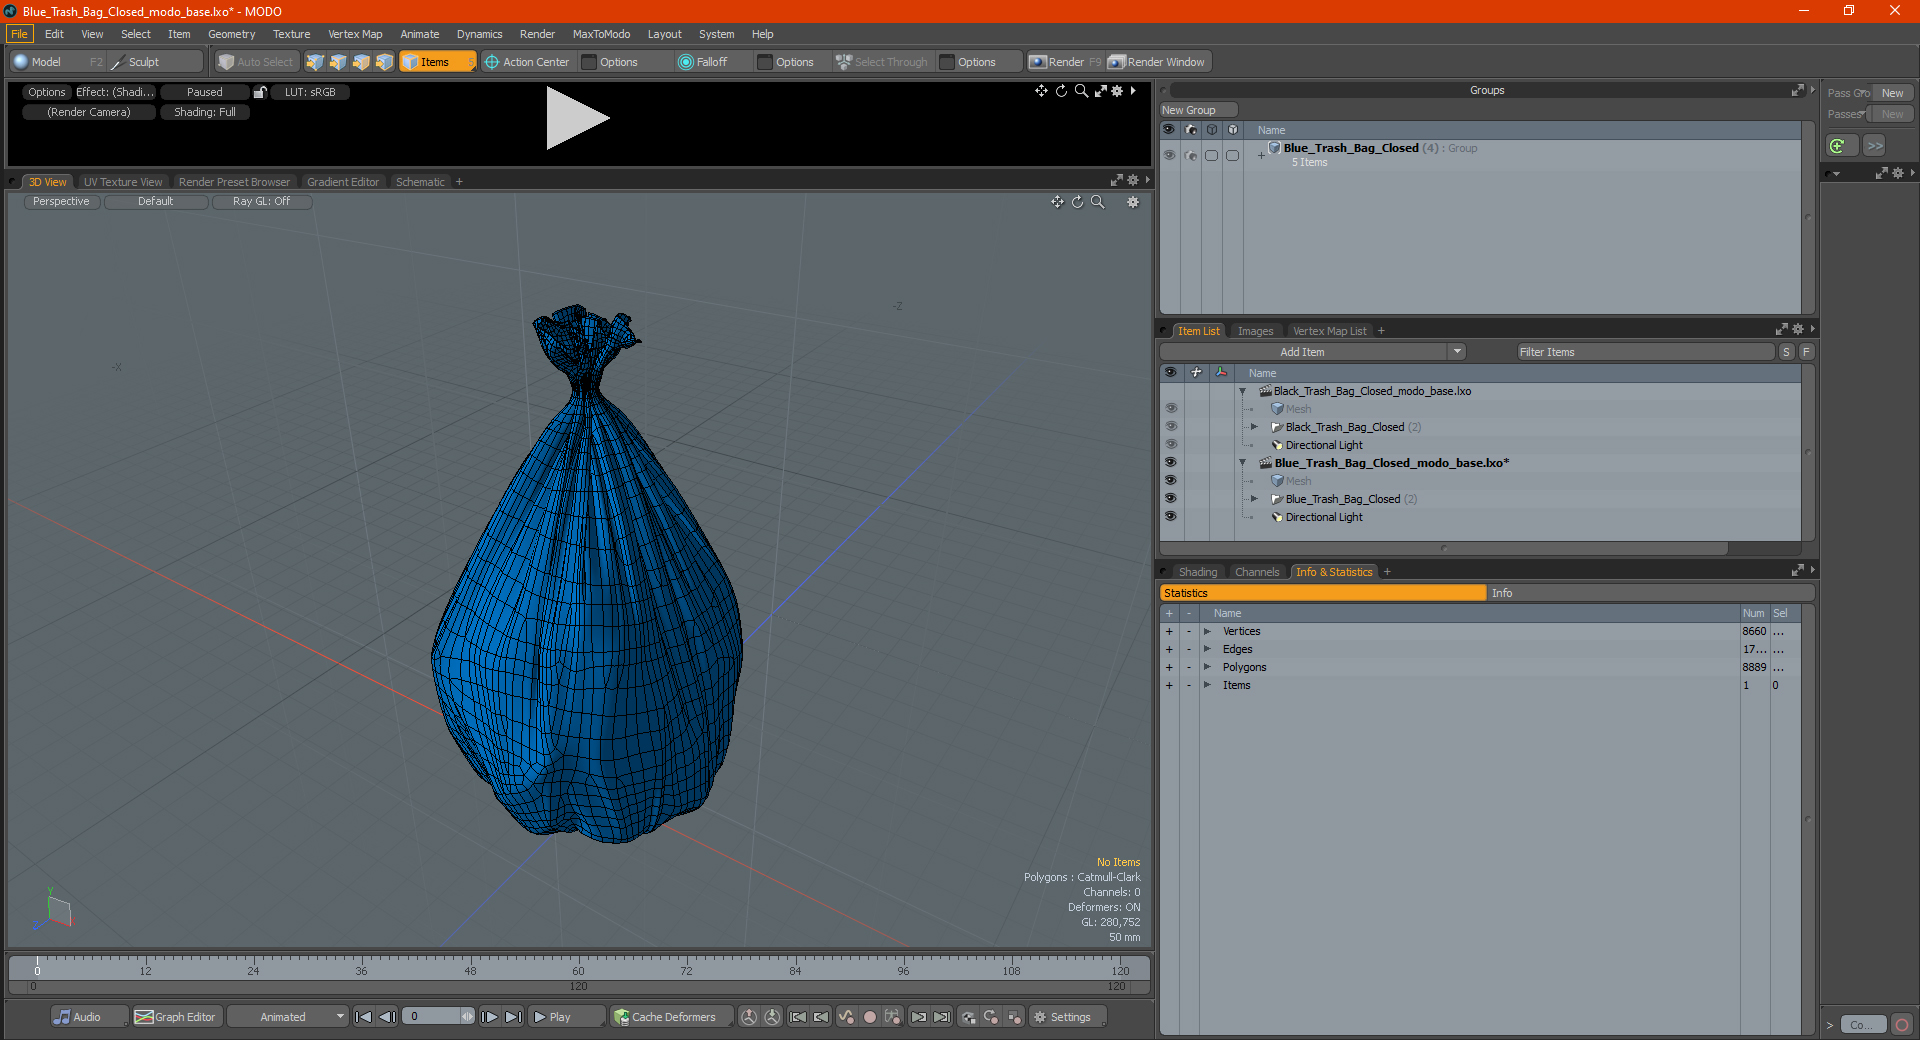Image resolution: width=1920 pixels, height=1040 pixels.
Task: Open the Render Window
Action: (1158, 62)
